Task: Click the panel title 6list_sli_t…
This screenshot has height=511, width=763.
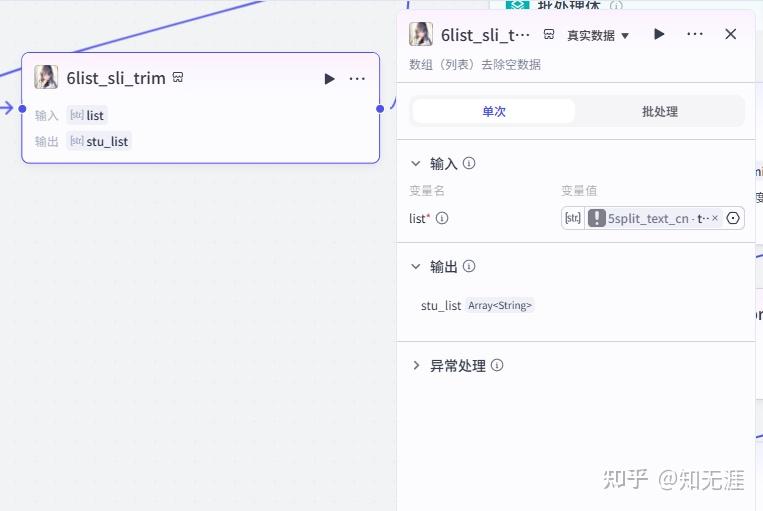Action: click(485, 35)
